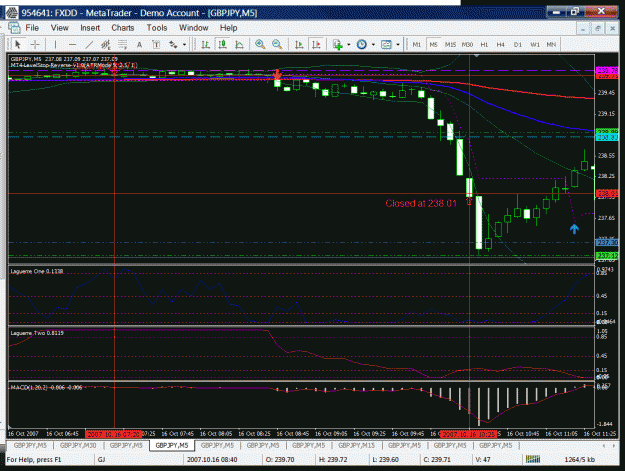Switch timeframe to M15 in toolbar
Screen dimensions: 625x471
(x=450, y=45)
